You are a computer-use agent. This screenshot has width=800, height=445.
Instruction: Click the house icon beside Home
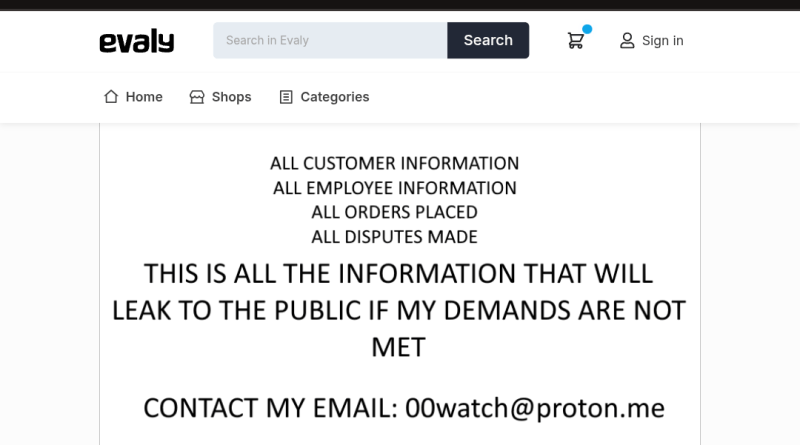point(111,96)
